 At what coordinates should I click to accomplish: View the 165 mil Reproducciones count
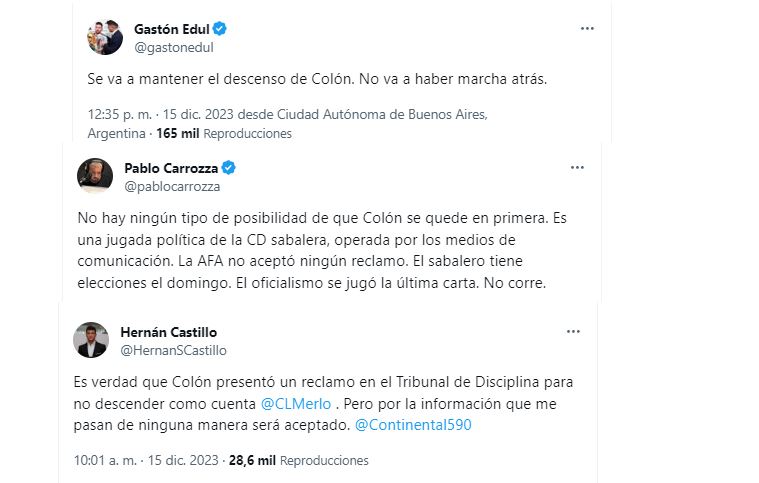point(224,134)
